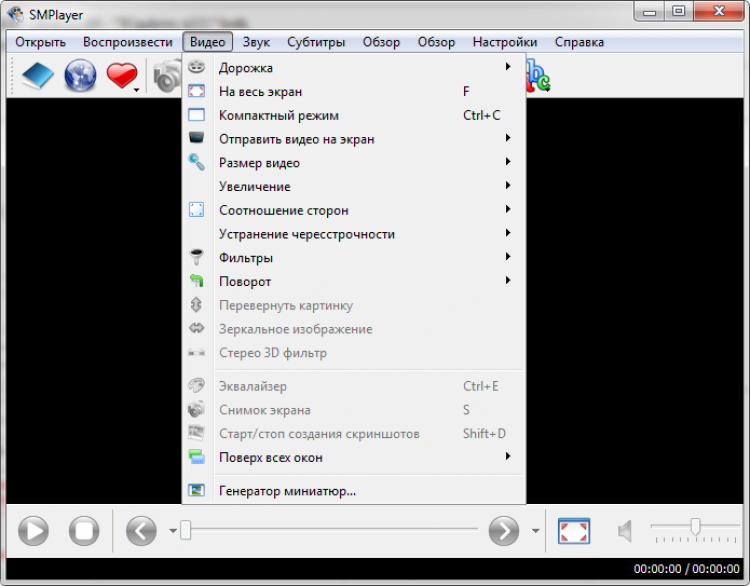Open the rewind button dropdown arrow
Image resolution: width=750 pixels, height=586 pixels.
click(x=173, y=531)
